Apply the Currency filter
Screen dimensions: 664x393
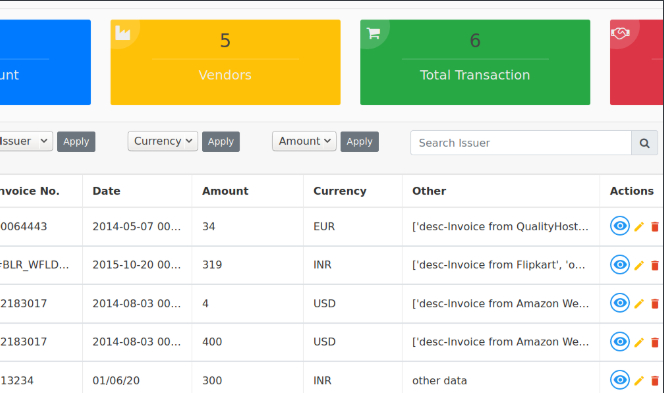click(x=221, y=141)
